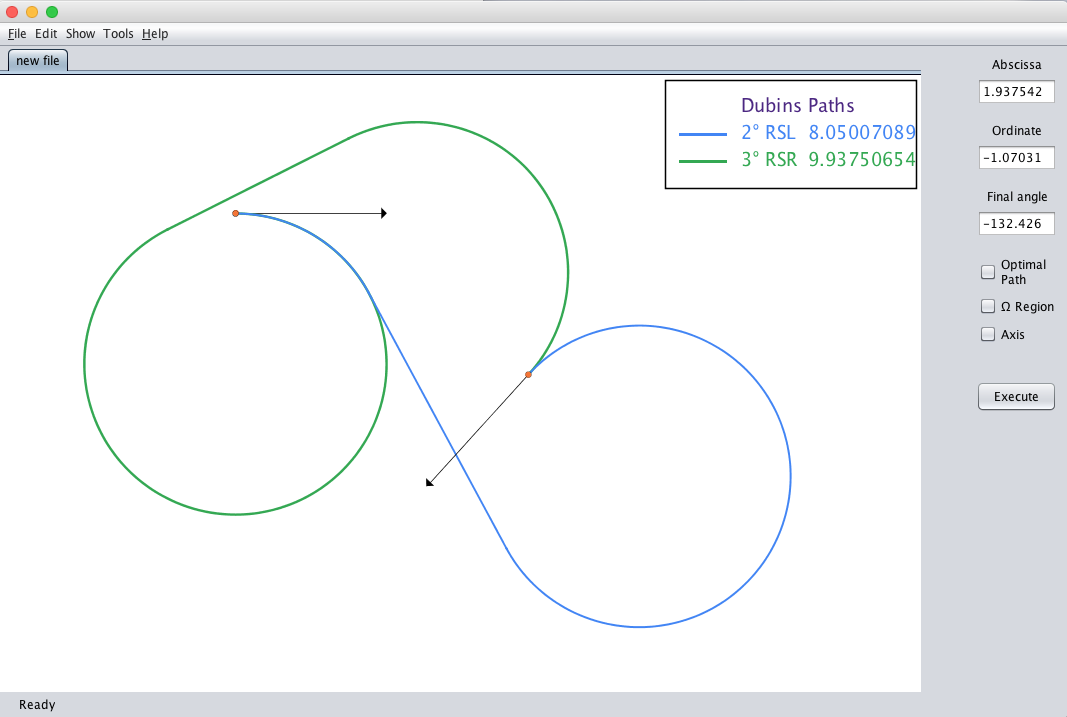The width and height of the screenshot is (1067, 717).
Task: Open the Help menu
Action: [x=155, y=33]
